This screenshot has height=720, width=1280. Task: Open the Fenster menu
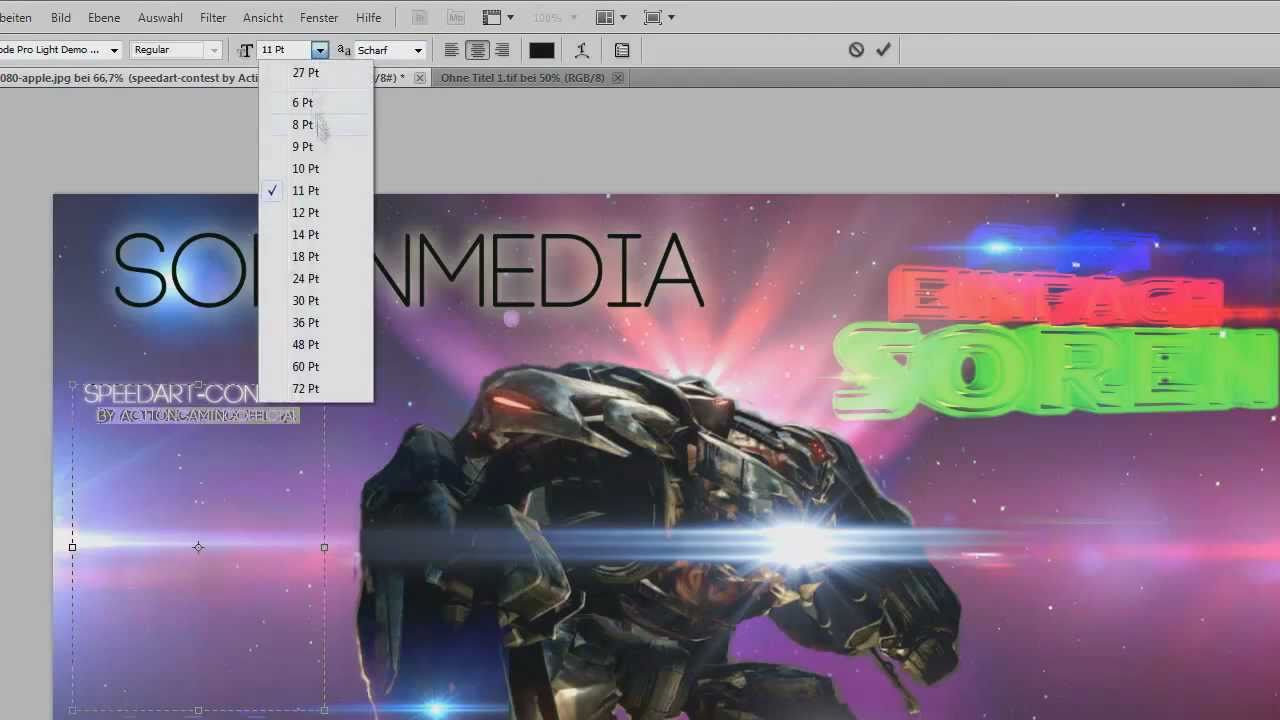pos(319,18)
